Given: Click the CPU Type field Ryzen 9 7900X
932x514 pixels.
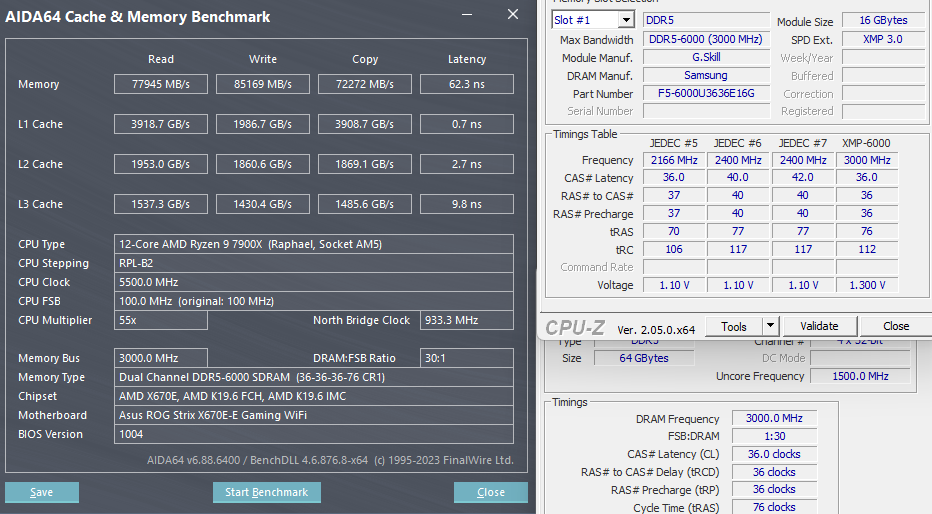Looking at the screenshot, I should (x=314, y=244).
